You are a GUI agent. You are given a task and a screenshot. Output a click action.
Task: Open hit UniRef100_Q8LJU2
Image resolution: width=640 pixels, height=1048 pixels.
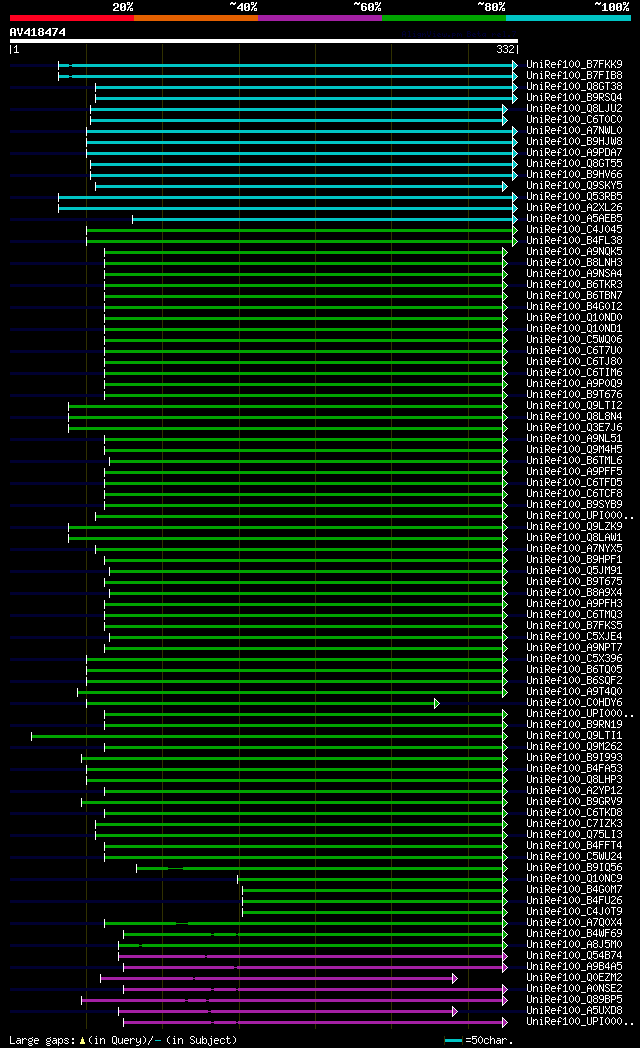point(574,109)
